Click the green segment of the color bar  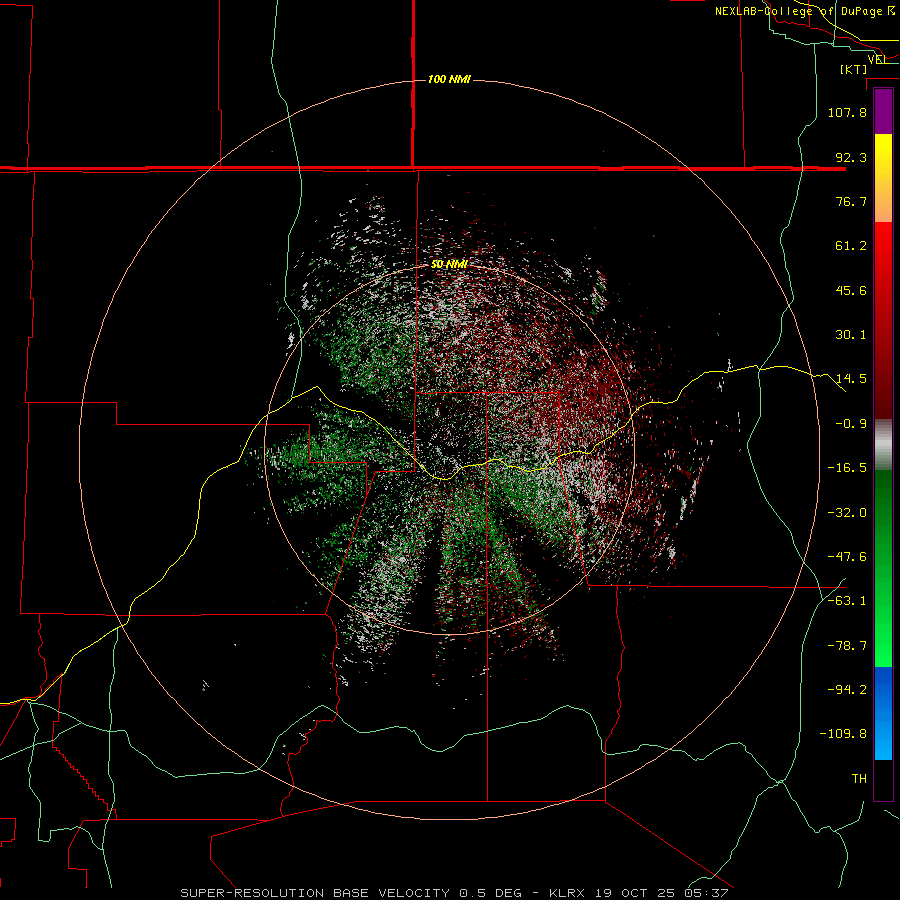tap(883, 568)
